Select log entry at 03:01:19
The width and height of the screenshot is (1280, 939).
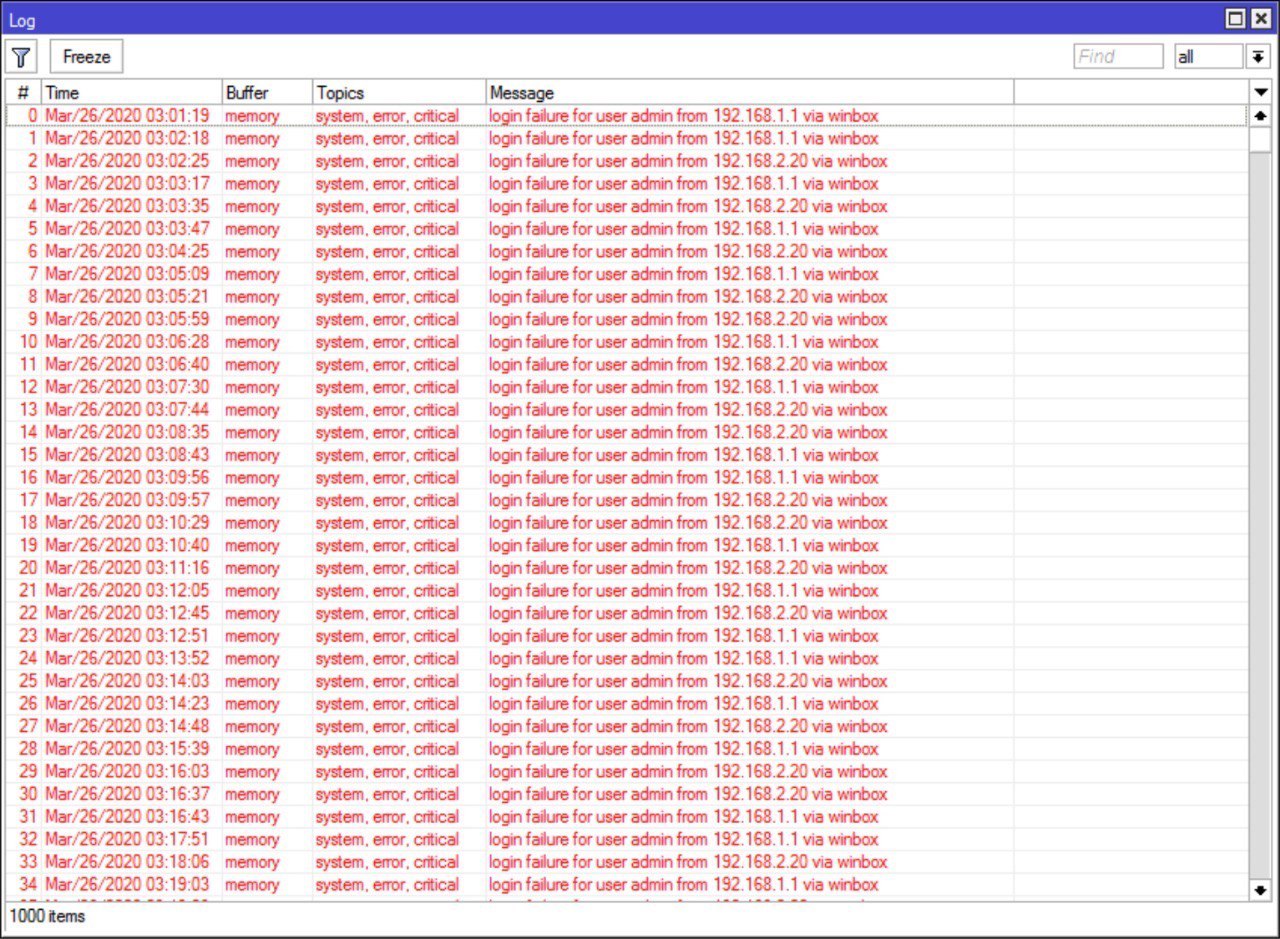(627, 116)
